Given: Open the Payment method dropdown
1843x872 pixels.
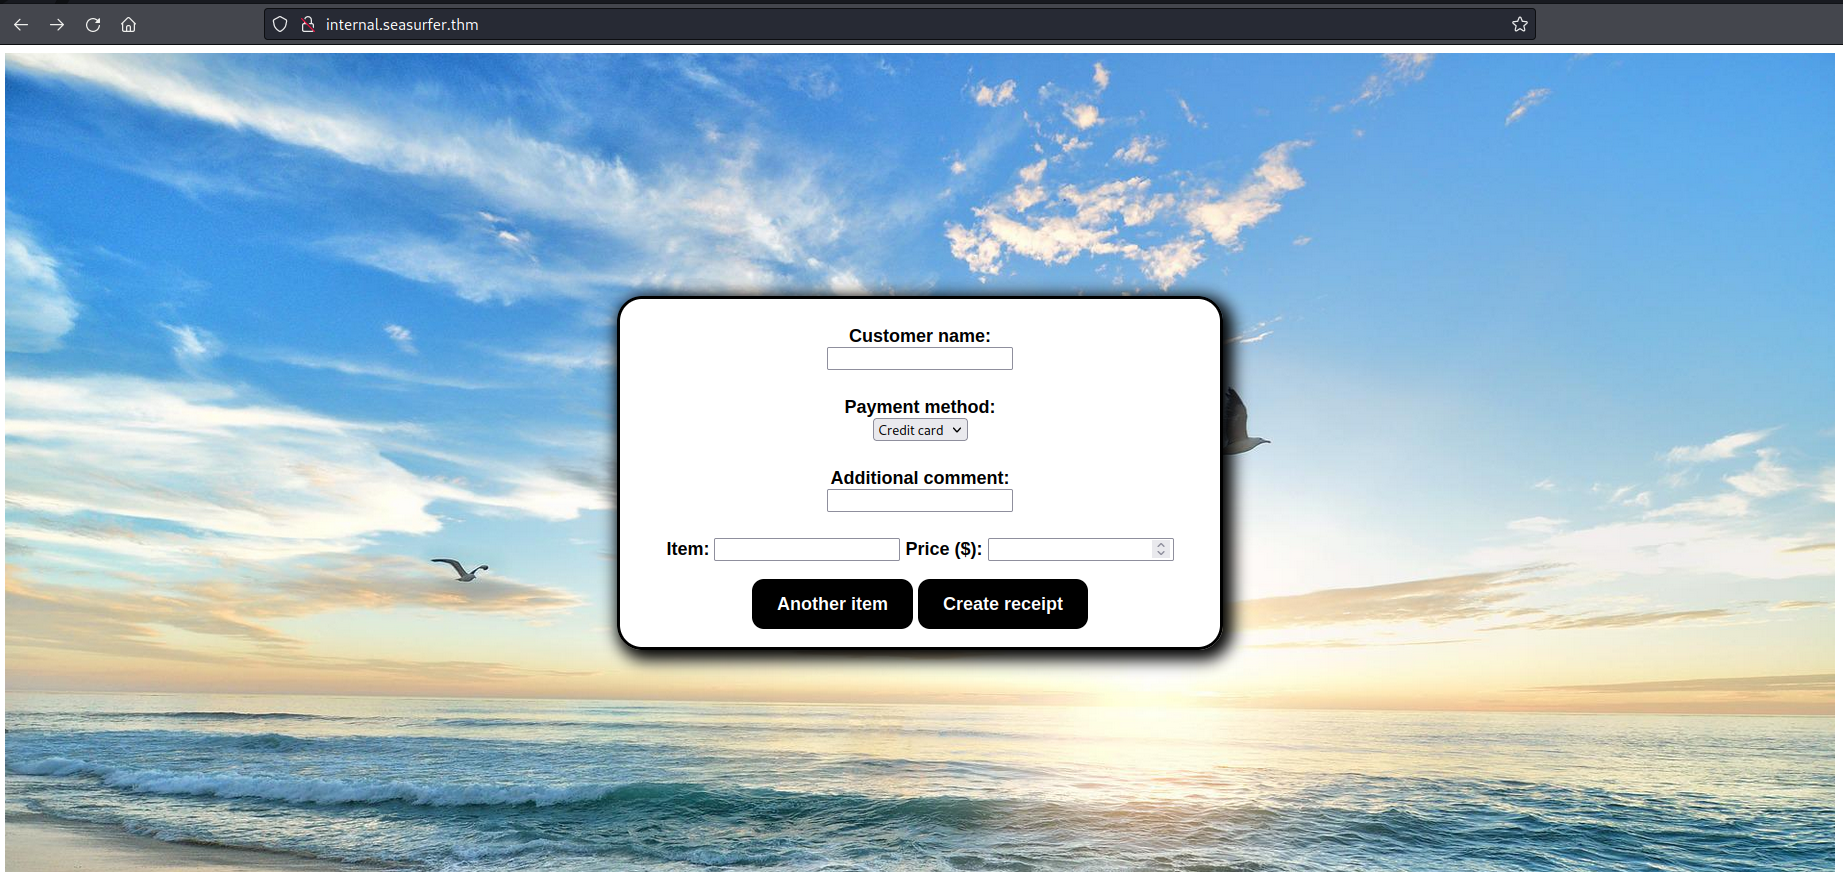Looking at the screenshot, I should 920,430.
